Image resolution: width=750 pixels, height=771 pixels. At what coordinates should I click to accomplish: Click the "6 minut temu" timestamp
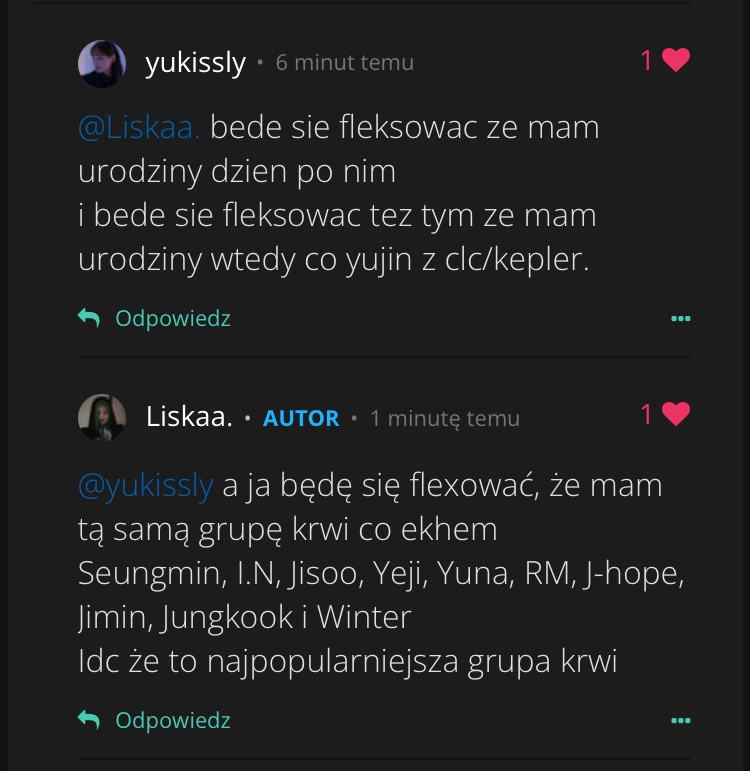[x=344, y=63]
